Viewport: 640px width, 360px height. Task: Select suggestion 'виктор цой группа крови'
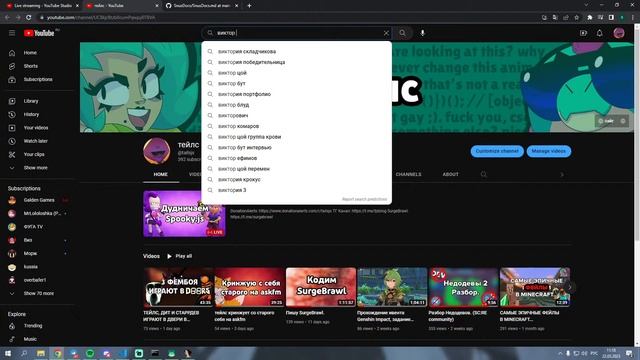tap(296, 137)
